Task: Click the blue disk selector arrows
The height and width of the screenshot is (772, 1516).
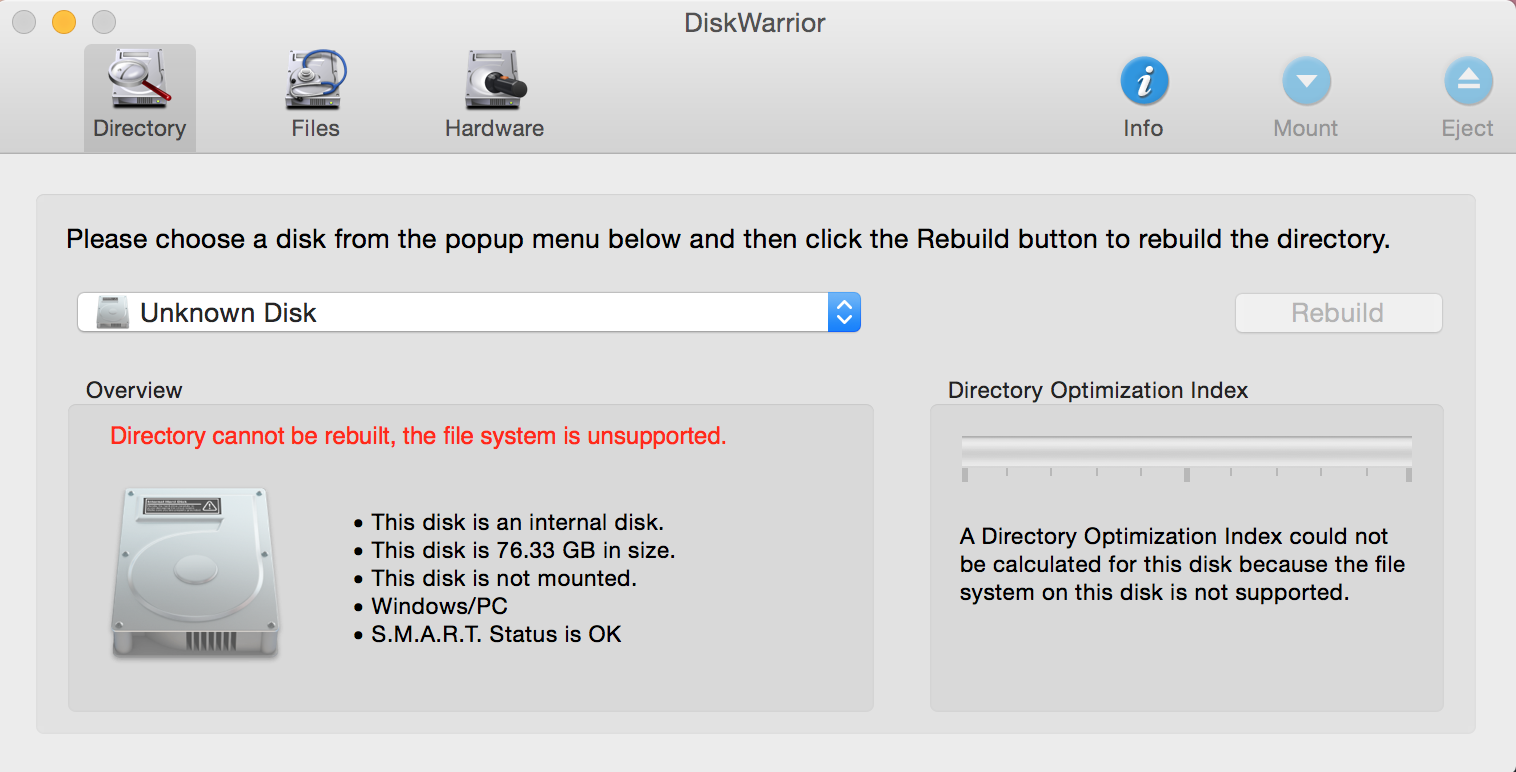Action: click(844, 313)
